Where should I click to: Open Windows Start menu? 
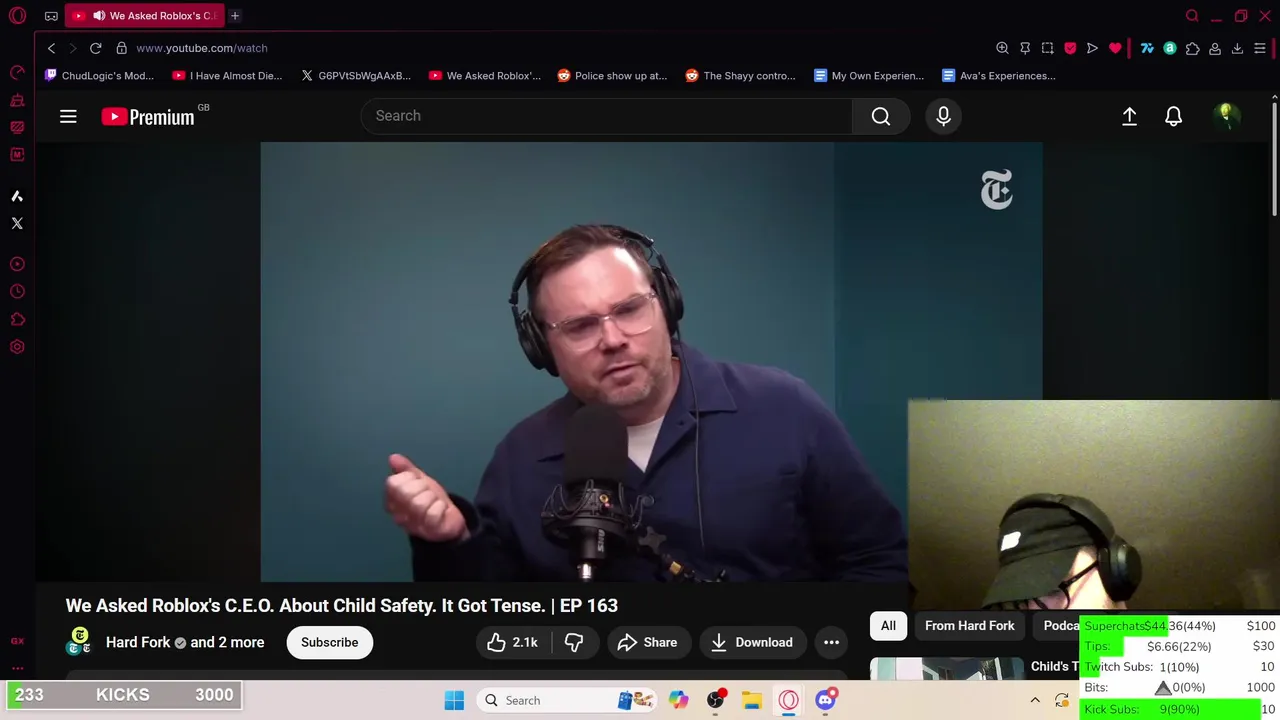tap(454, 700)
